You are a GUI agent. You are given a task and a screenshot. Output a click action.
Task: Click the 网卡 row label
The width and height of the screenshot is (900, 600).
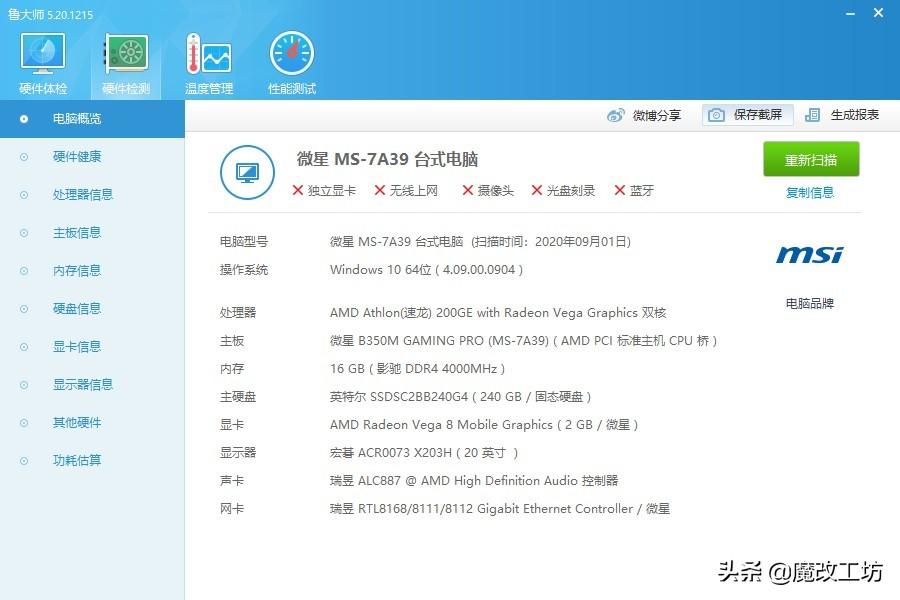click(x=232, y=509)
